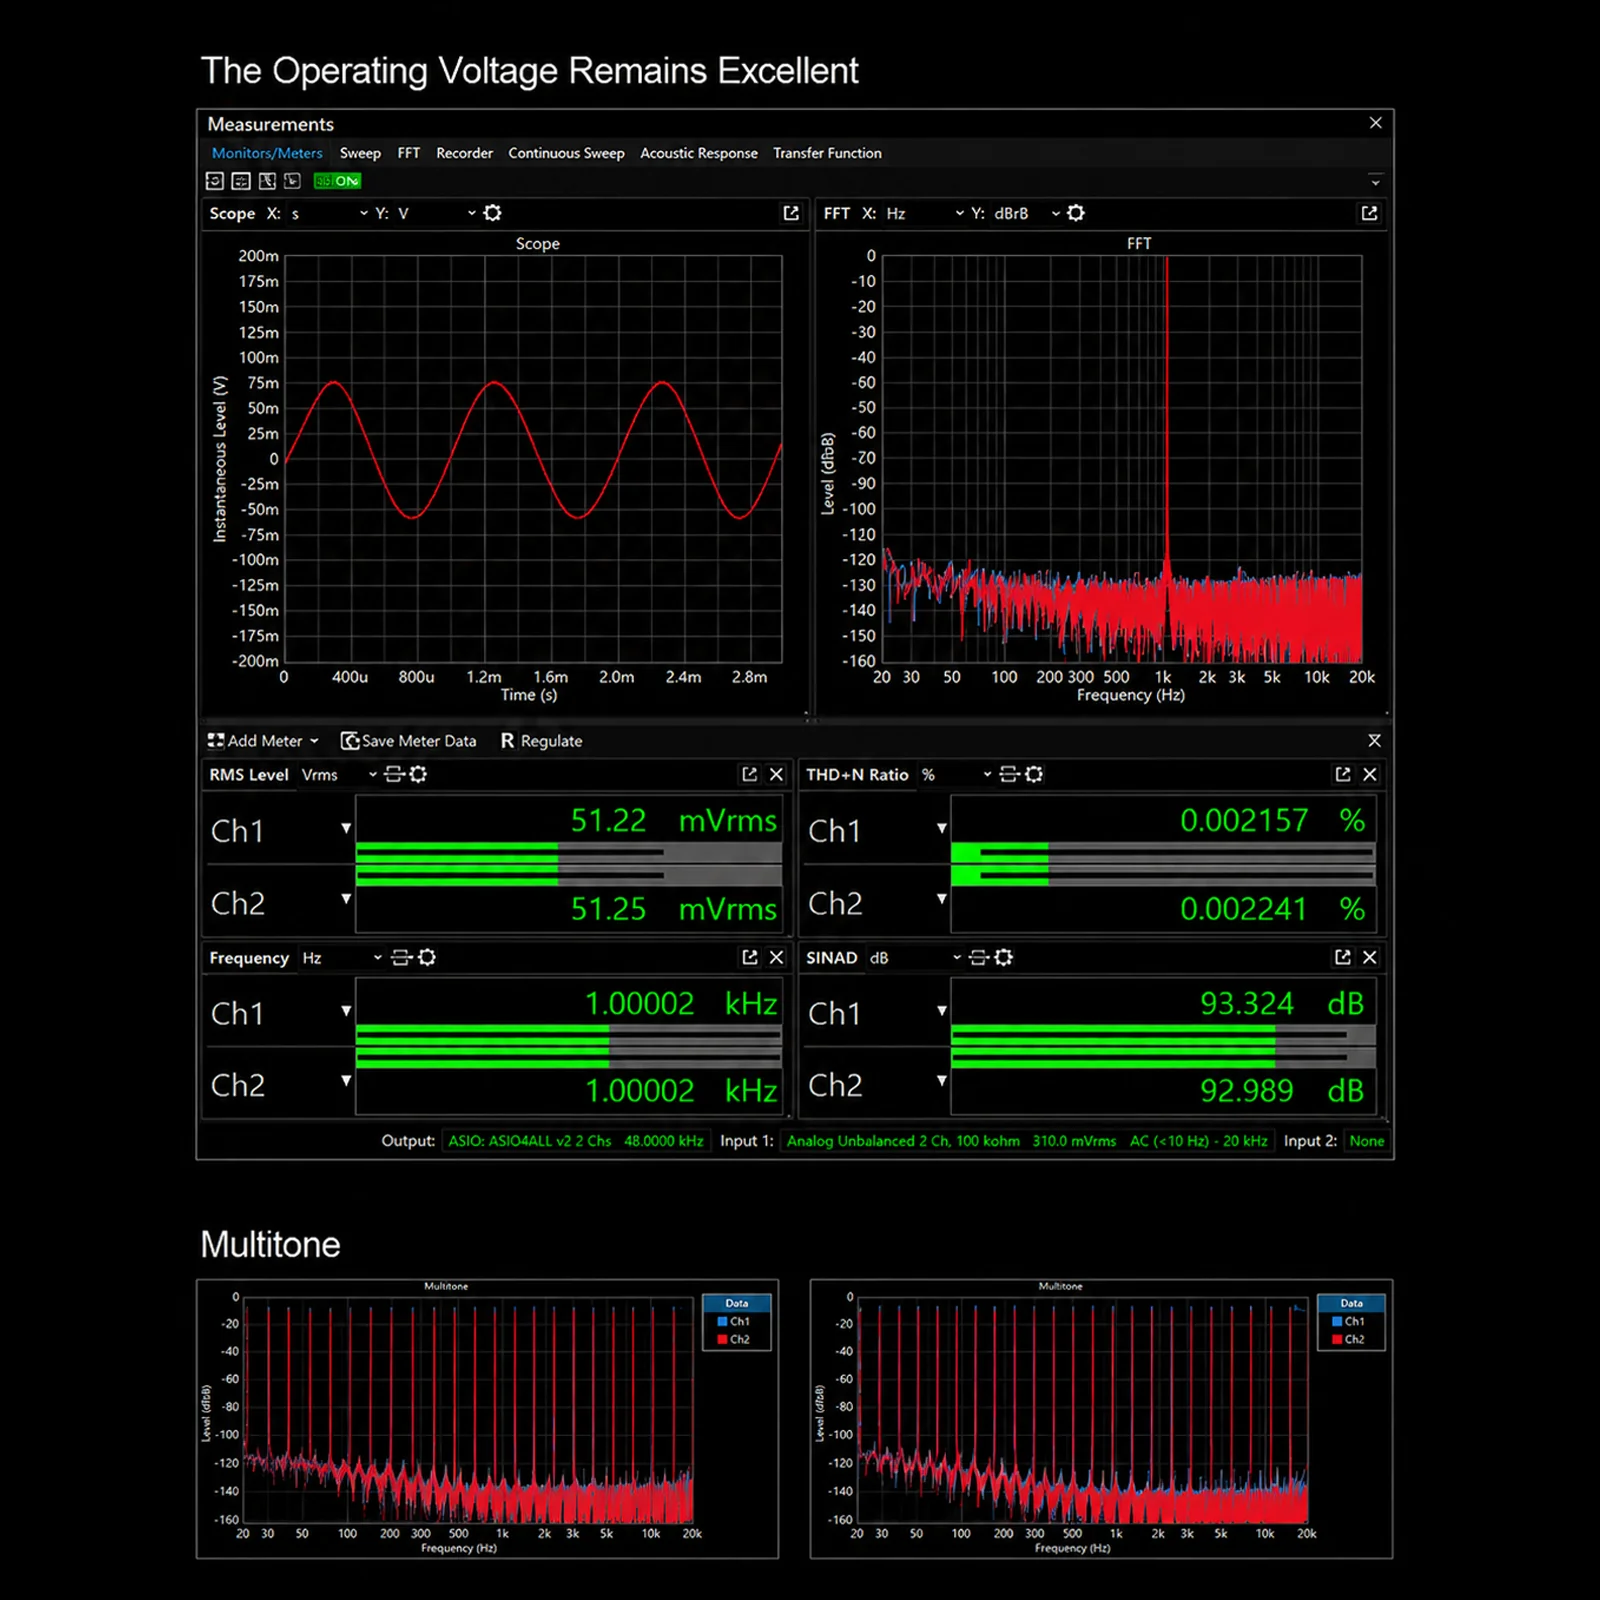The image size is (1600, 1600).
Task: Open Scope X axis unit dropdown
Action: 330,213
